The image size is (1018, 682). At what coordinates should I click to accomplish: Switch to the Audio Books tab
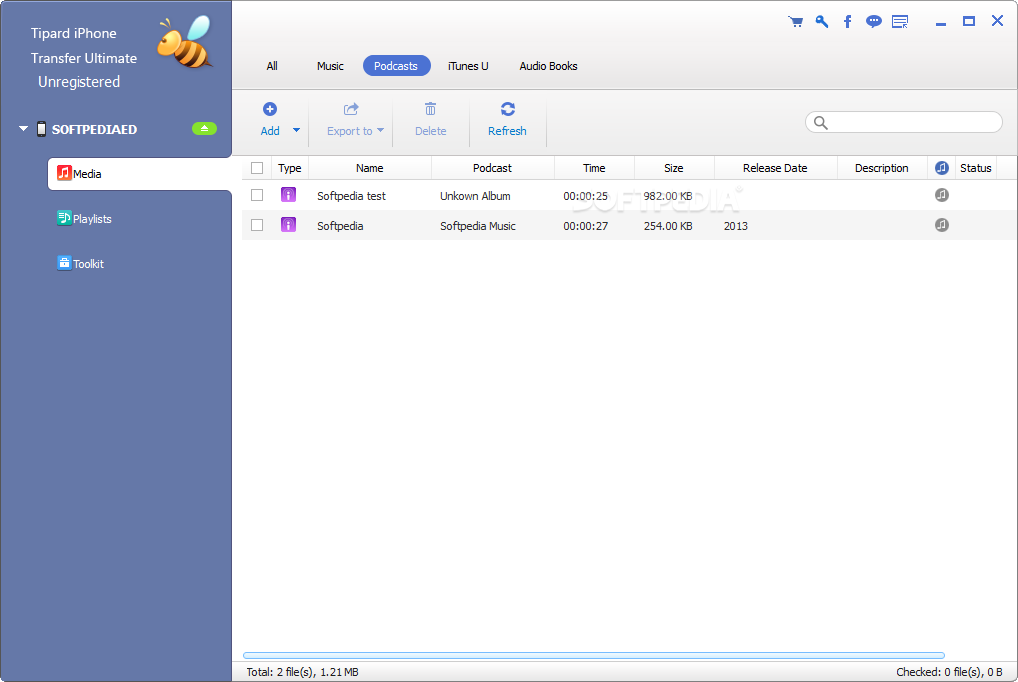coord(548,66)
